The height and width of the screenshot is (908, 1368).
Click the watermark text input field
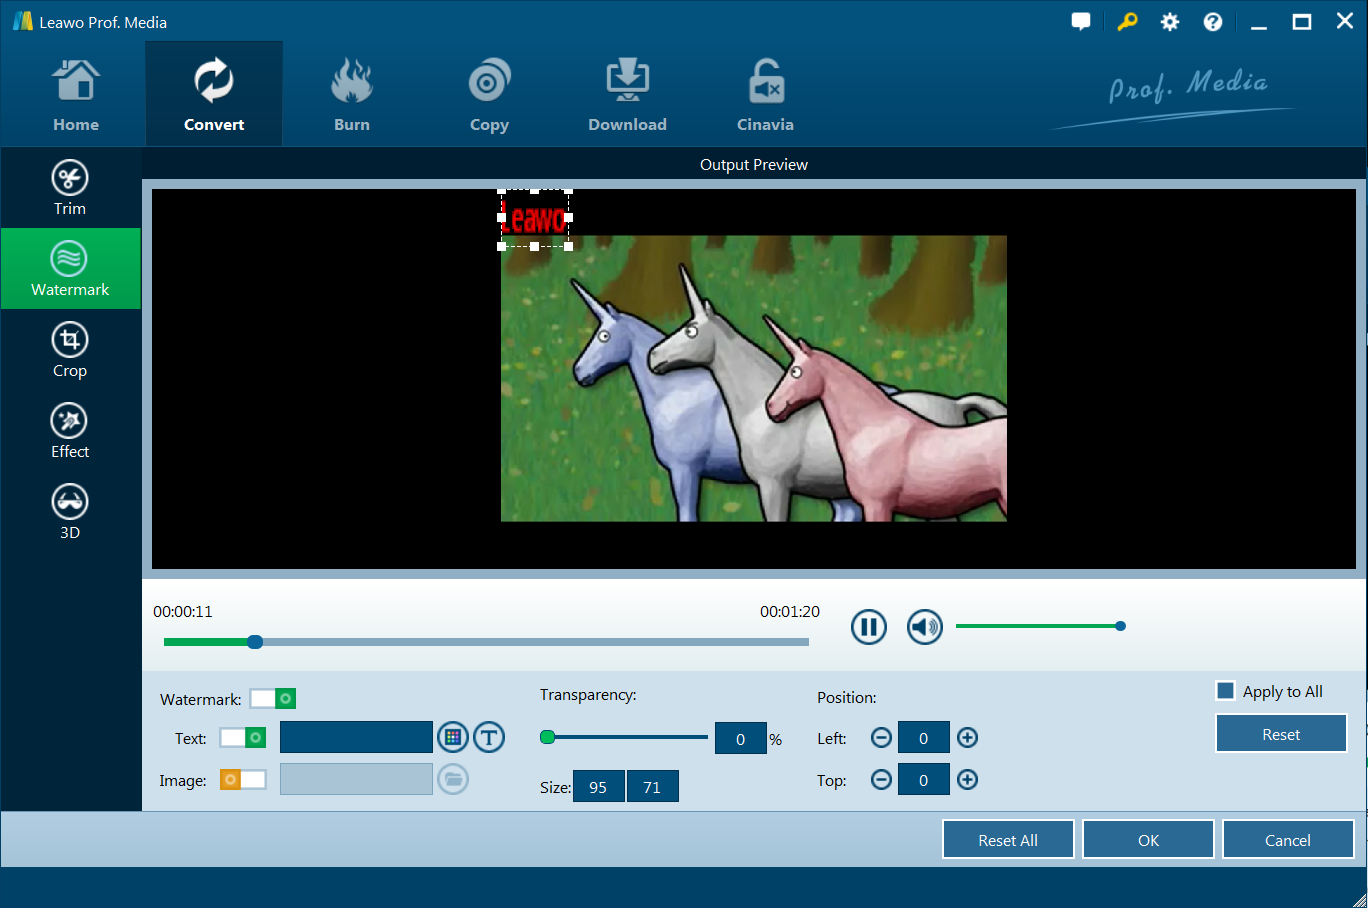tap(356, 737)
